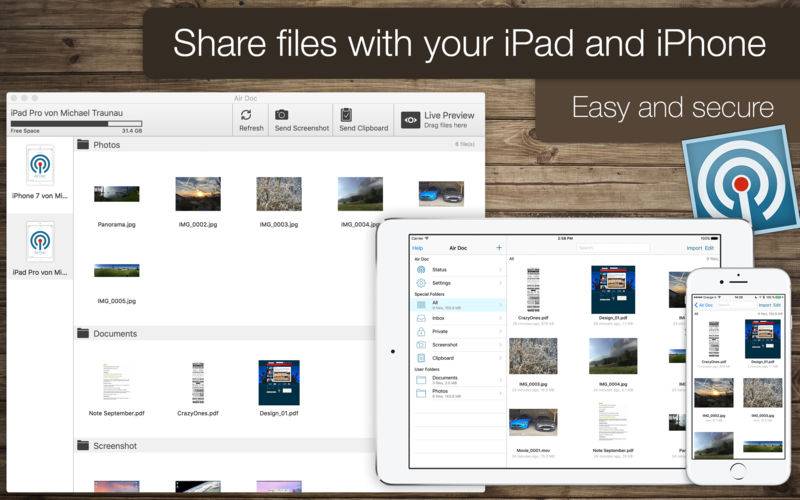Click Documents folder header in Mac window
Viewport: 800px width, 500px height.
[226, 334]
